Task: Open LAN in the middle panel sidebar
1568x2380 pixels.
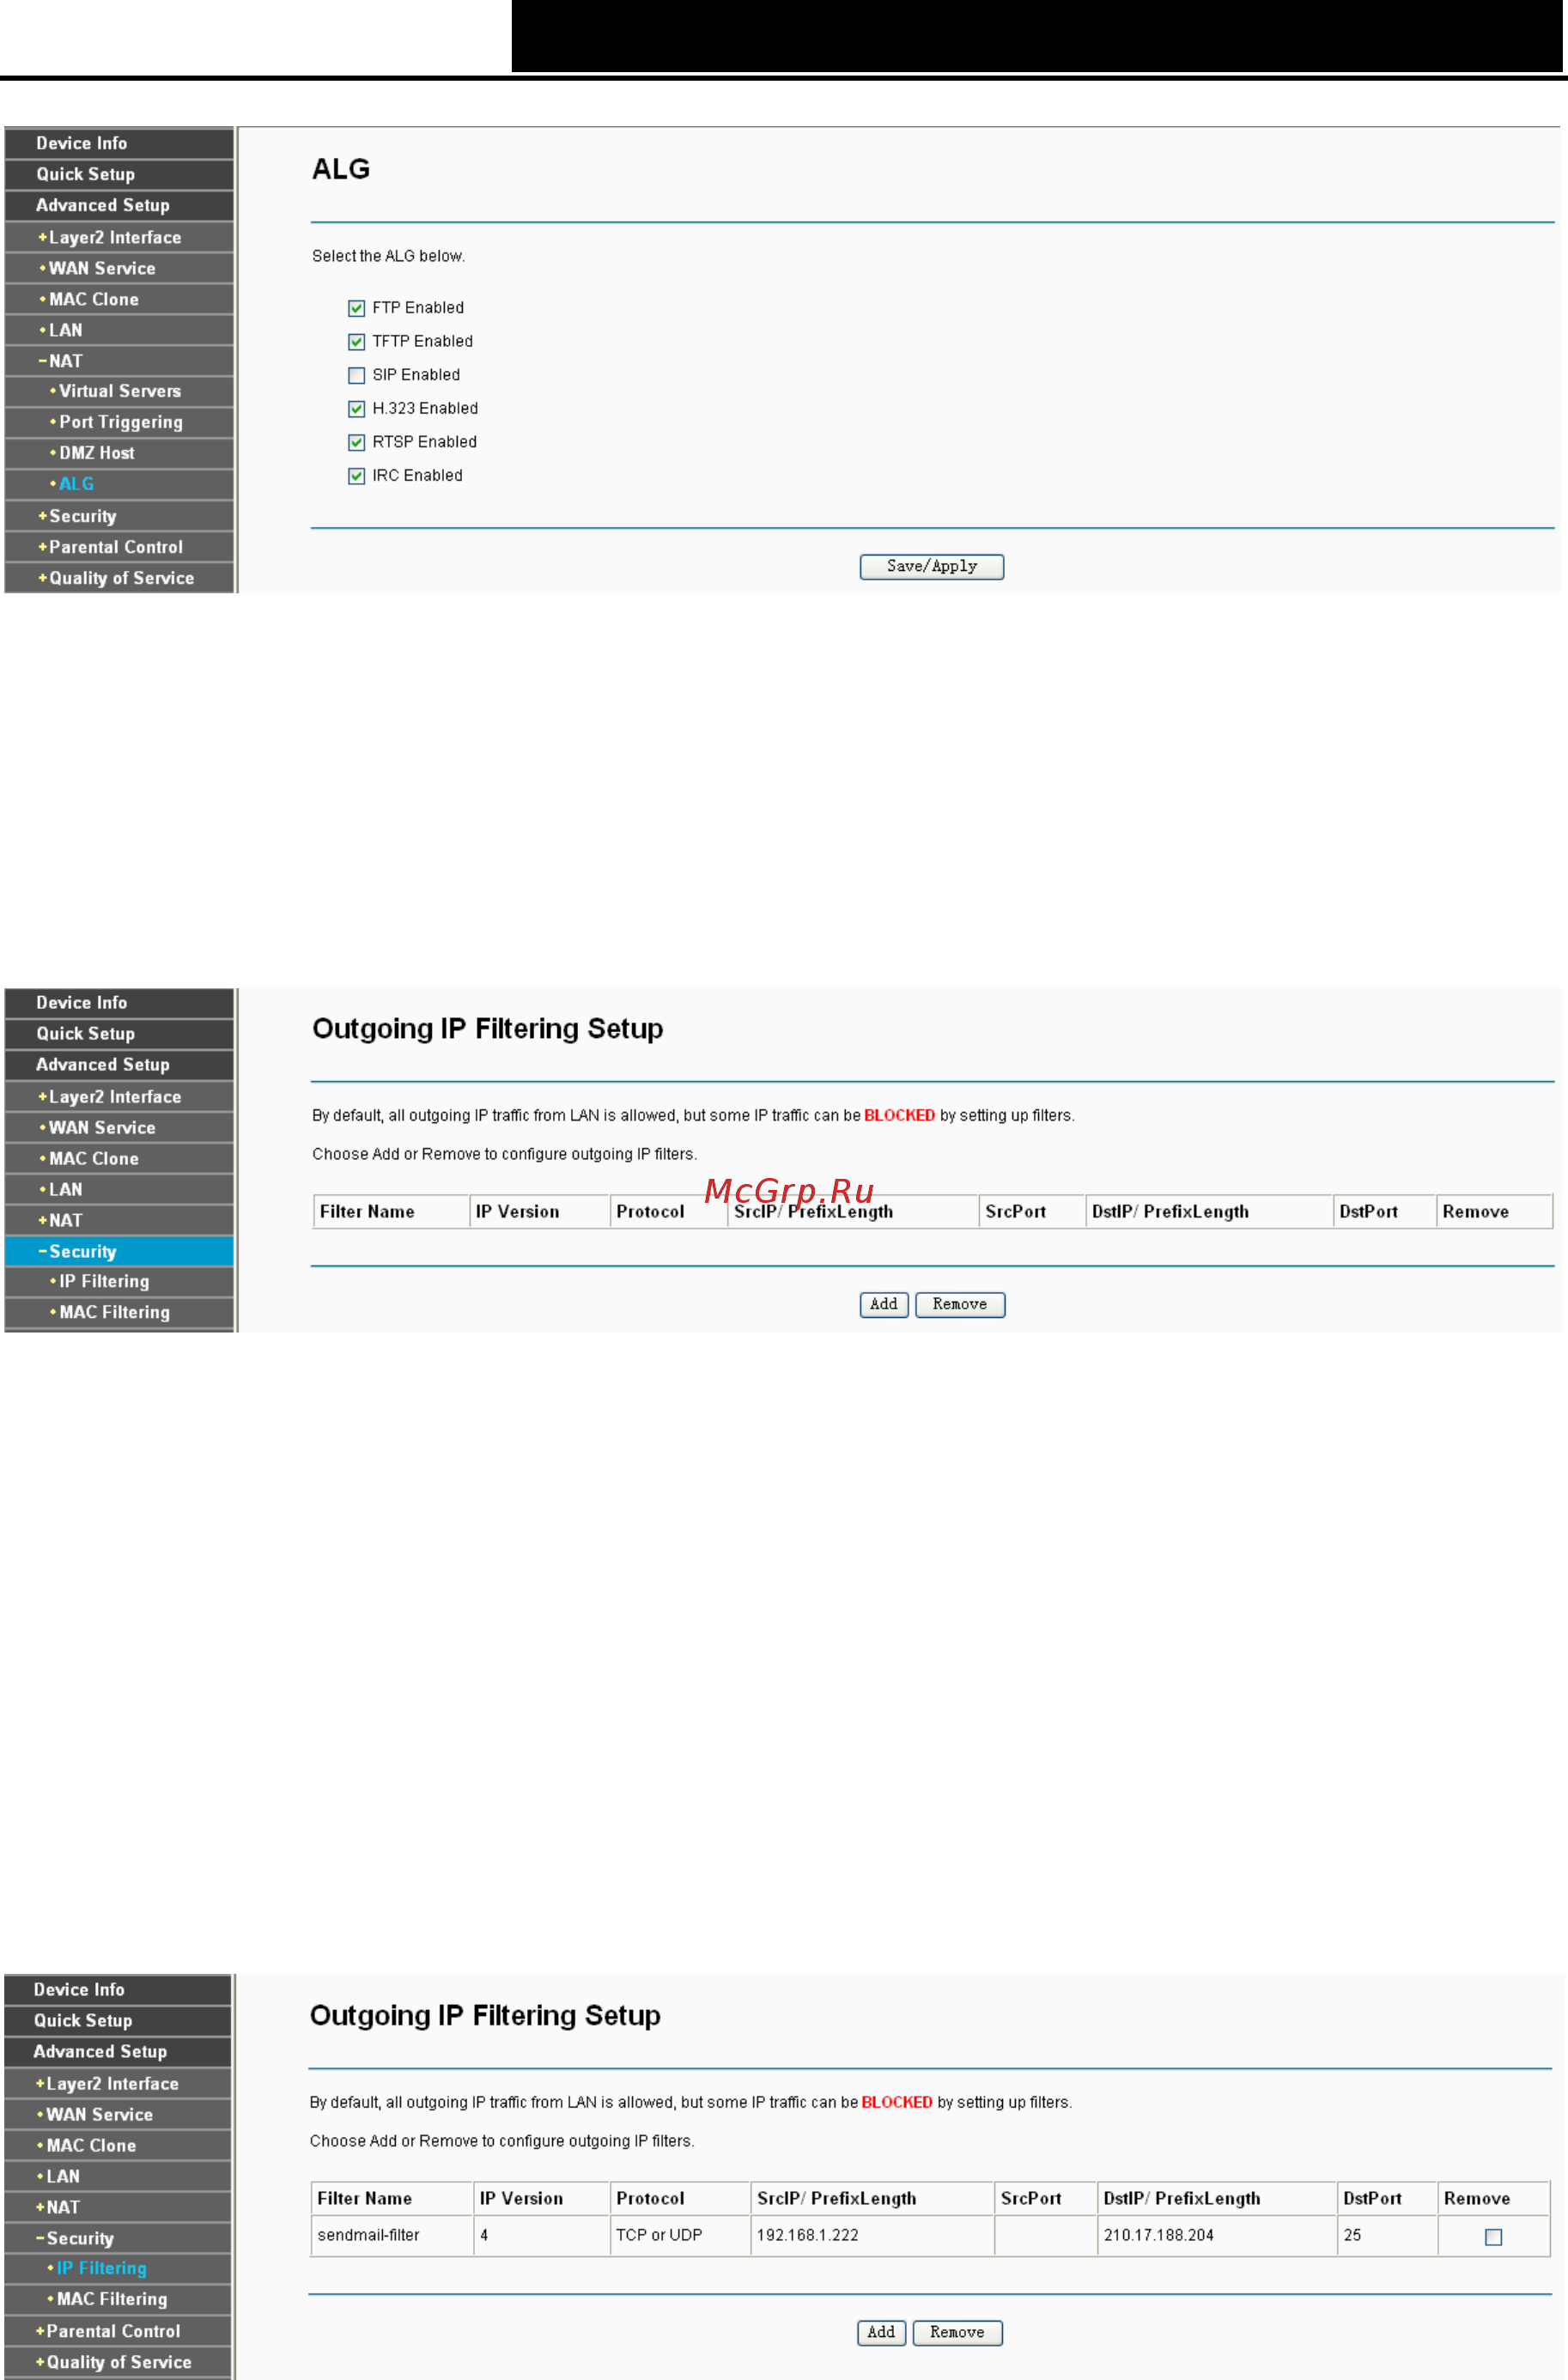Action: (x=119, y=1189)
